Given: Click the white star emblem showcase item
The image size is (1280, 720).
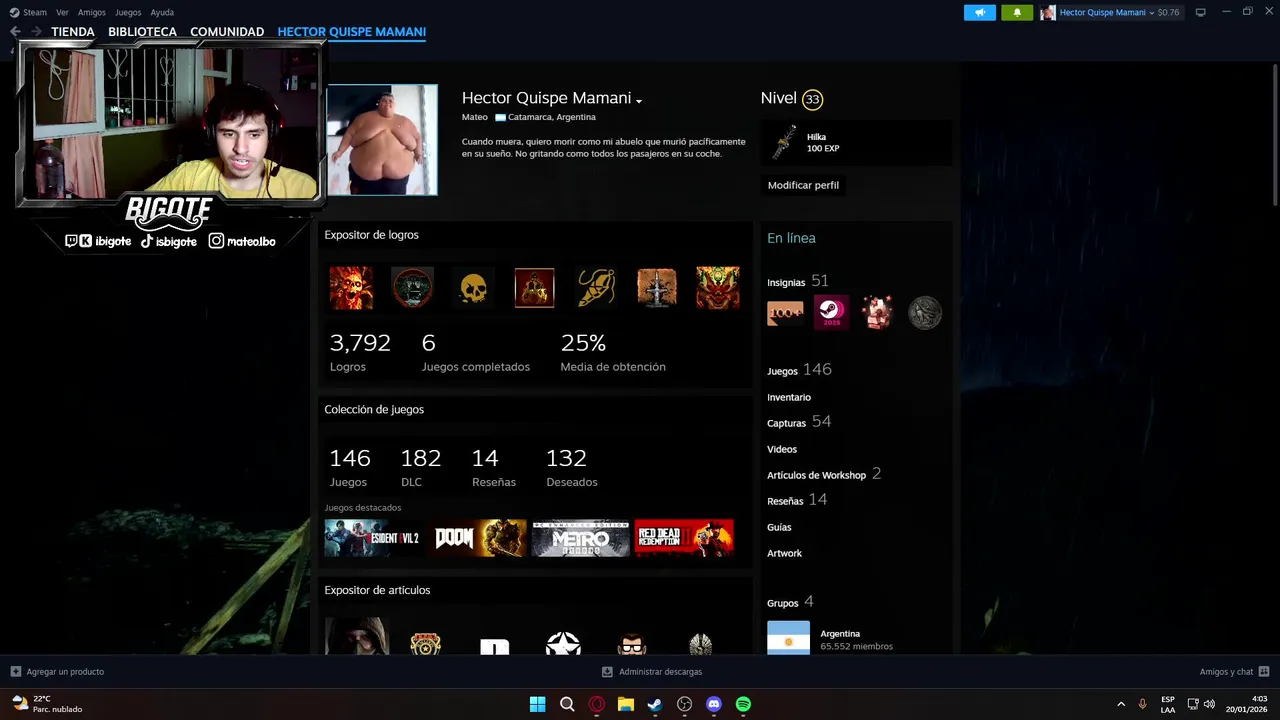Looking at the screenshot, I should tap(563, 643).
